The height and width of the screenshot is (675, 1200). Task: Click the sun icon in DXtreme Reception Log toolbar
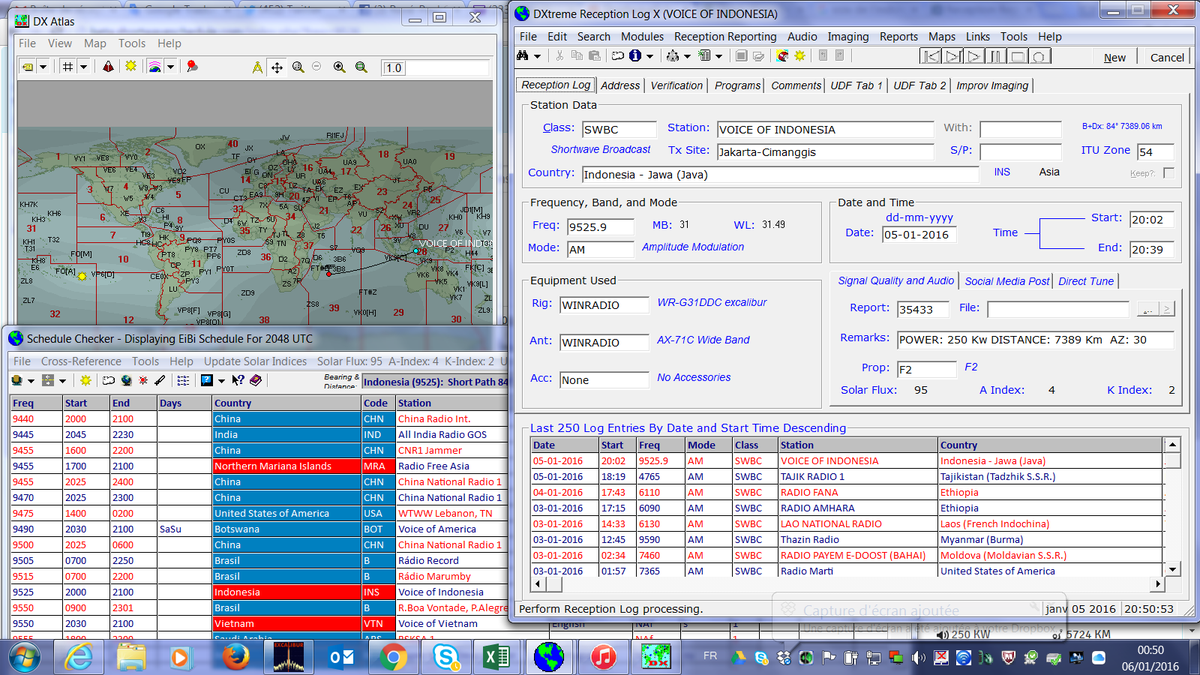(799, 56)
